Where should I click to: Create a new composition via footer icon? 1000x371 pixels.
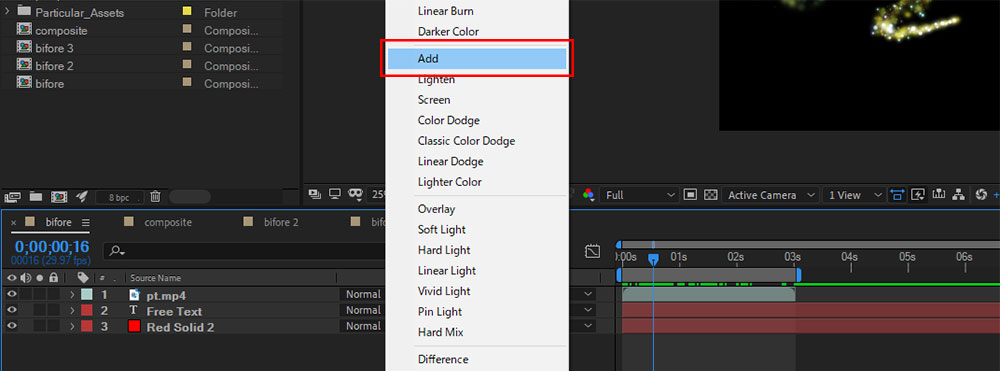[x=59, y=197]
